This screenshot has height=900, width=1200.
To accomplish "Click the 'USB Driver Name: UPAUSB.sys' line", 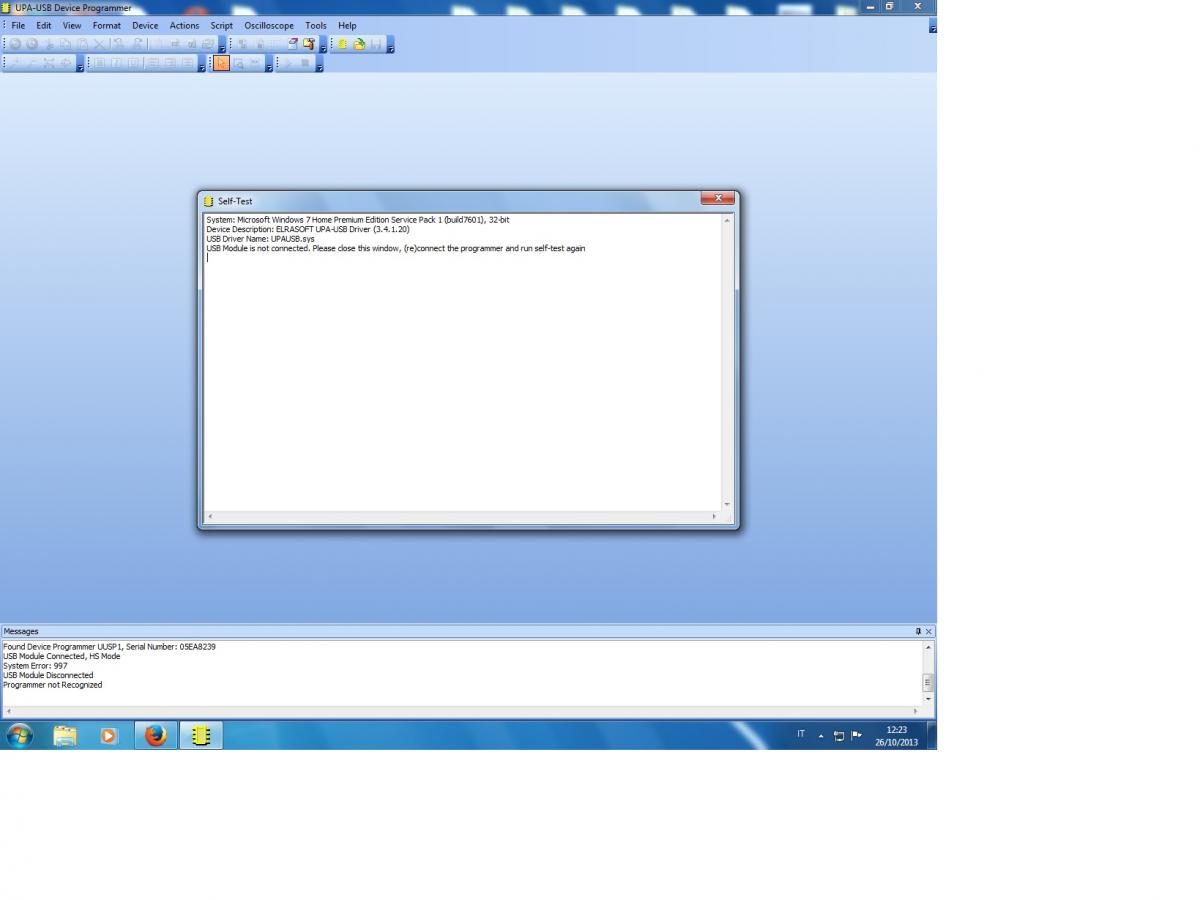I will [x=260, y=239].
